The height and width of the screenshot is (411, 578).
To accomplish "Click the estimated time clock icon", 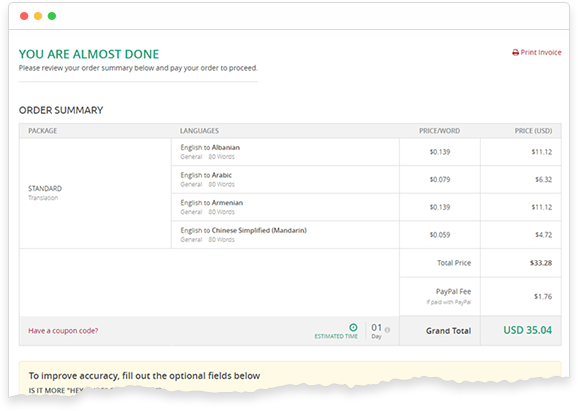I will (353, 327).
